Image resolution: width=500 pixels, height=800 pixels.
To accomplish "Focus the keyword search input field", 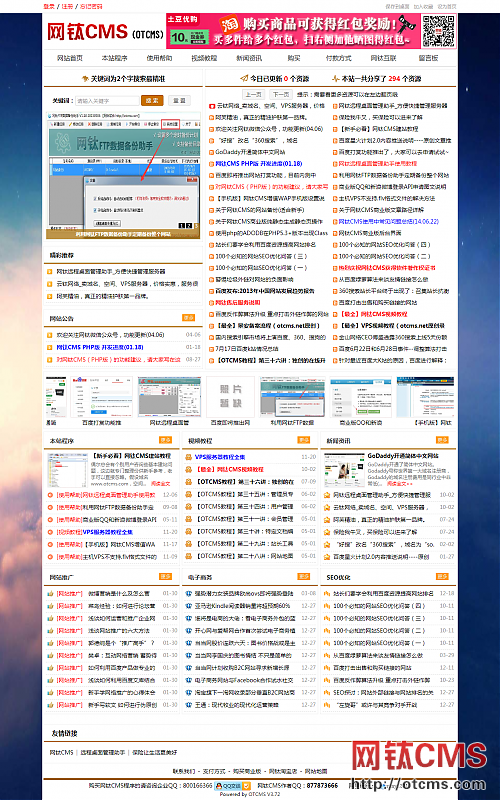I will (107, 101).
